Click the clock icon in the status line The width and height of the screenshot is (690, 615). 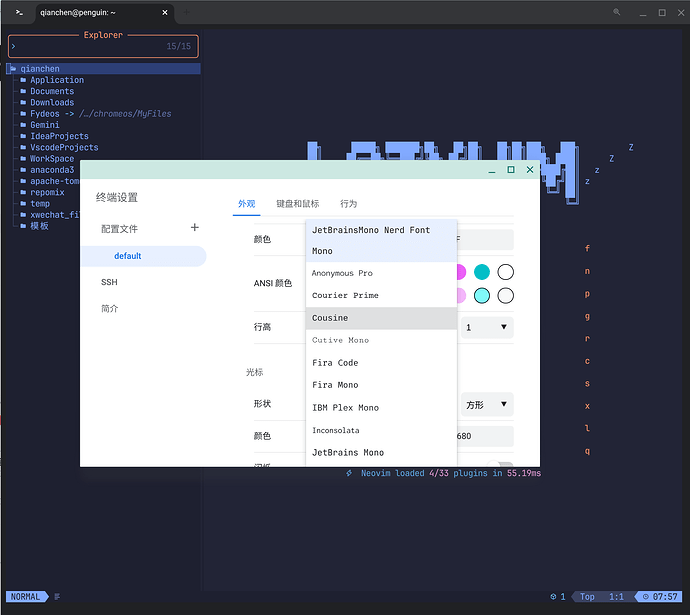645,597
